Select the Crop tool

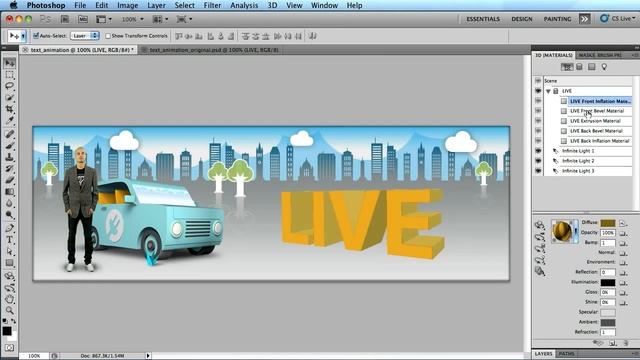pyautogui.click(x=9, y=109)
